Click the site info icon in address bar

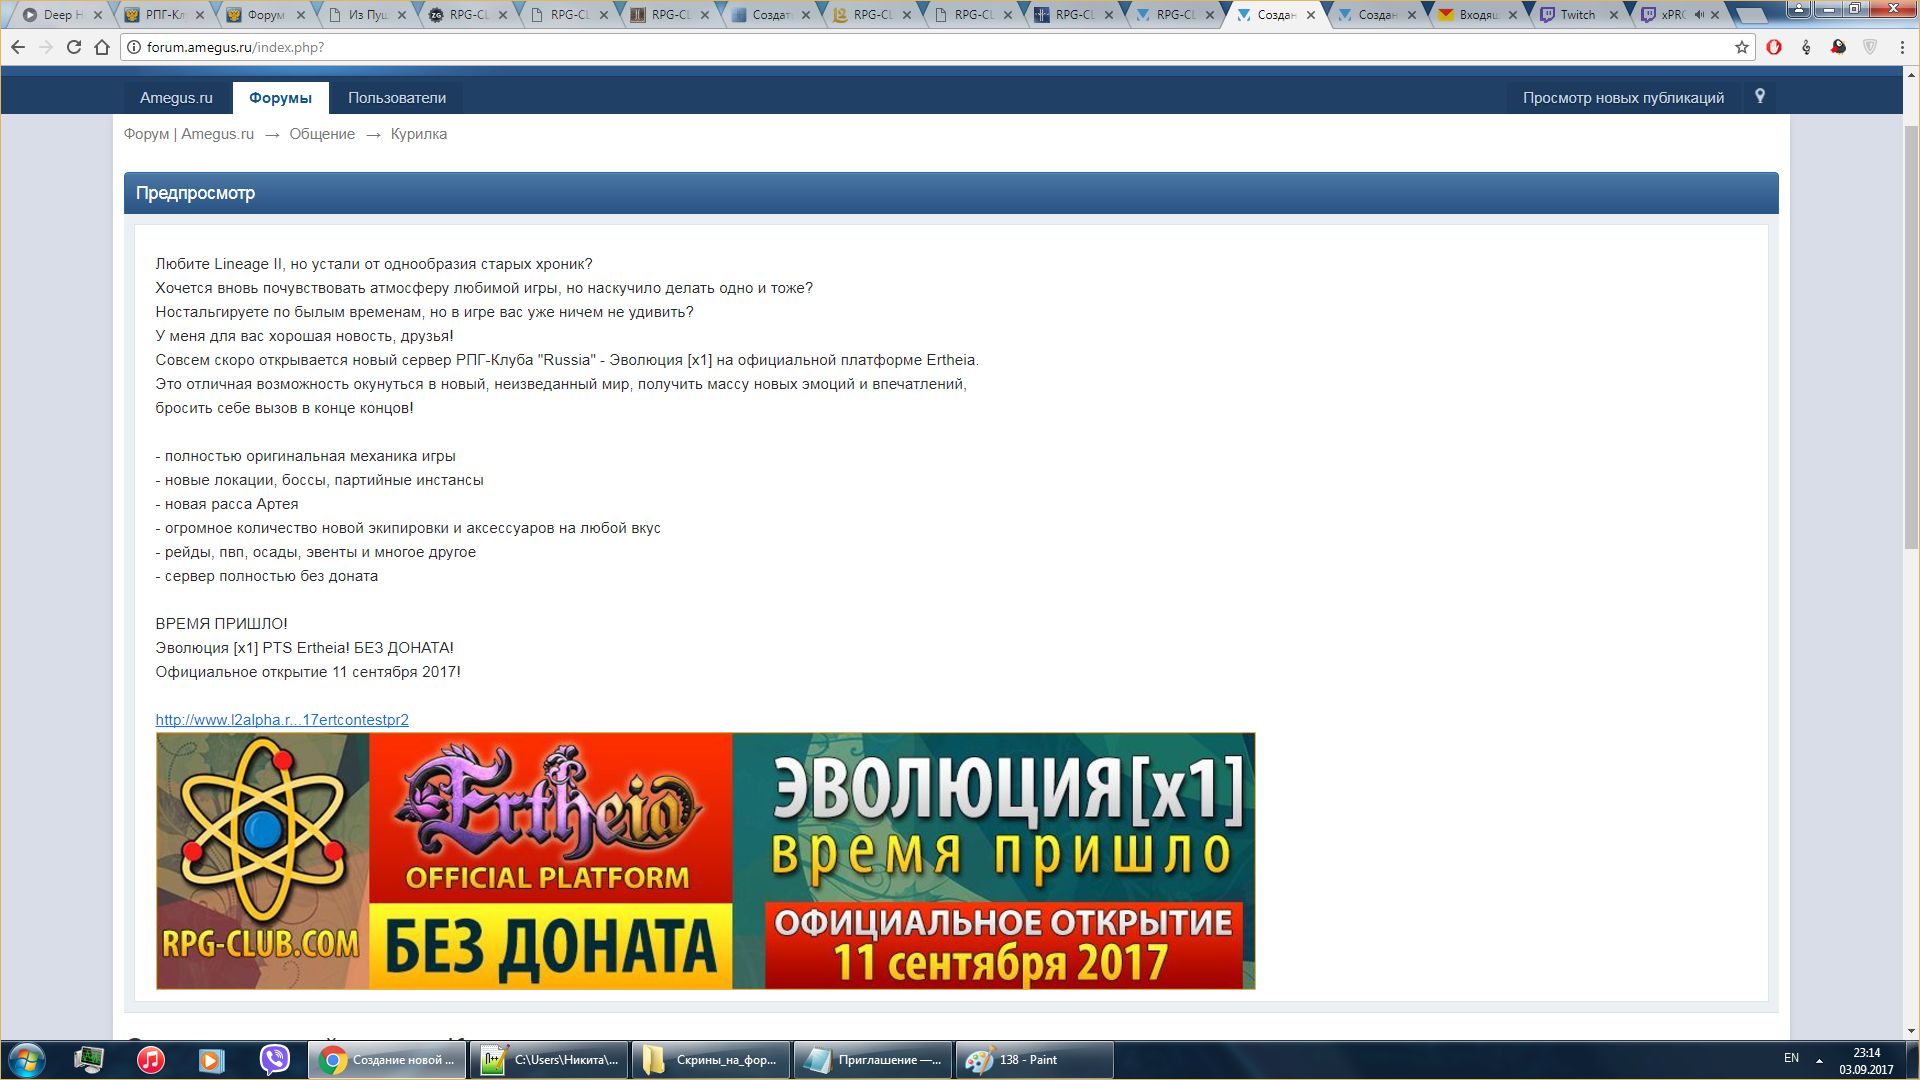[133, 47]
